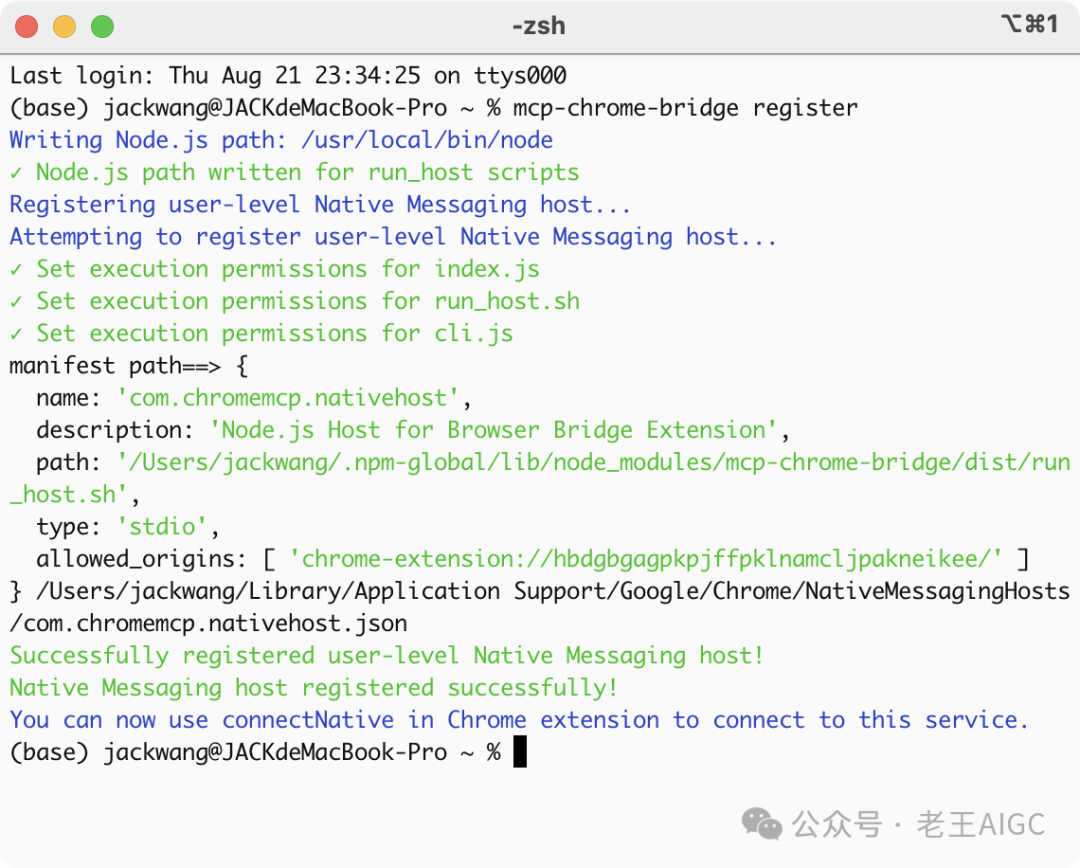1080x868 pixels.
Task: Click the 'You can now use connectNative' line
Action: tap(519, 721)
